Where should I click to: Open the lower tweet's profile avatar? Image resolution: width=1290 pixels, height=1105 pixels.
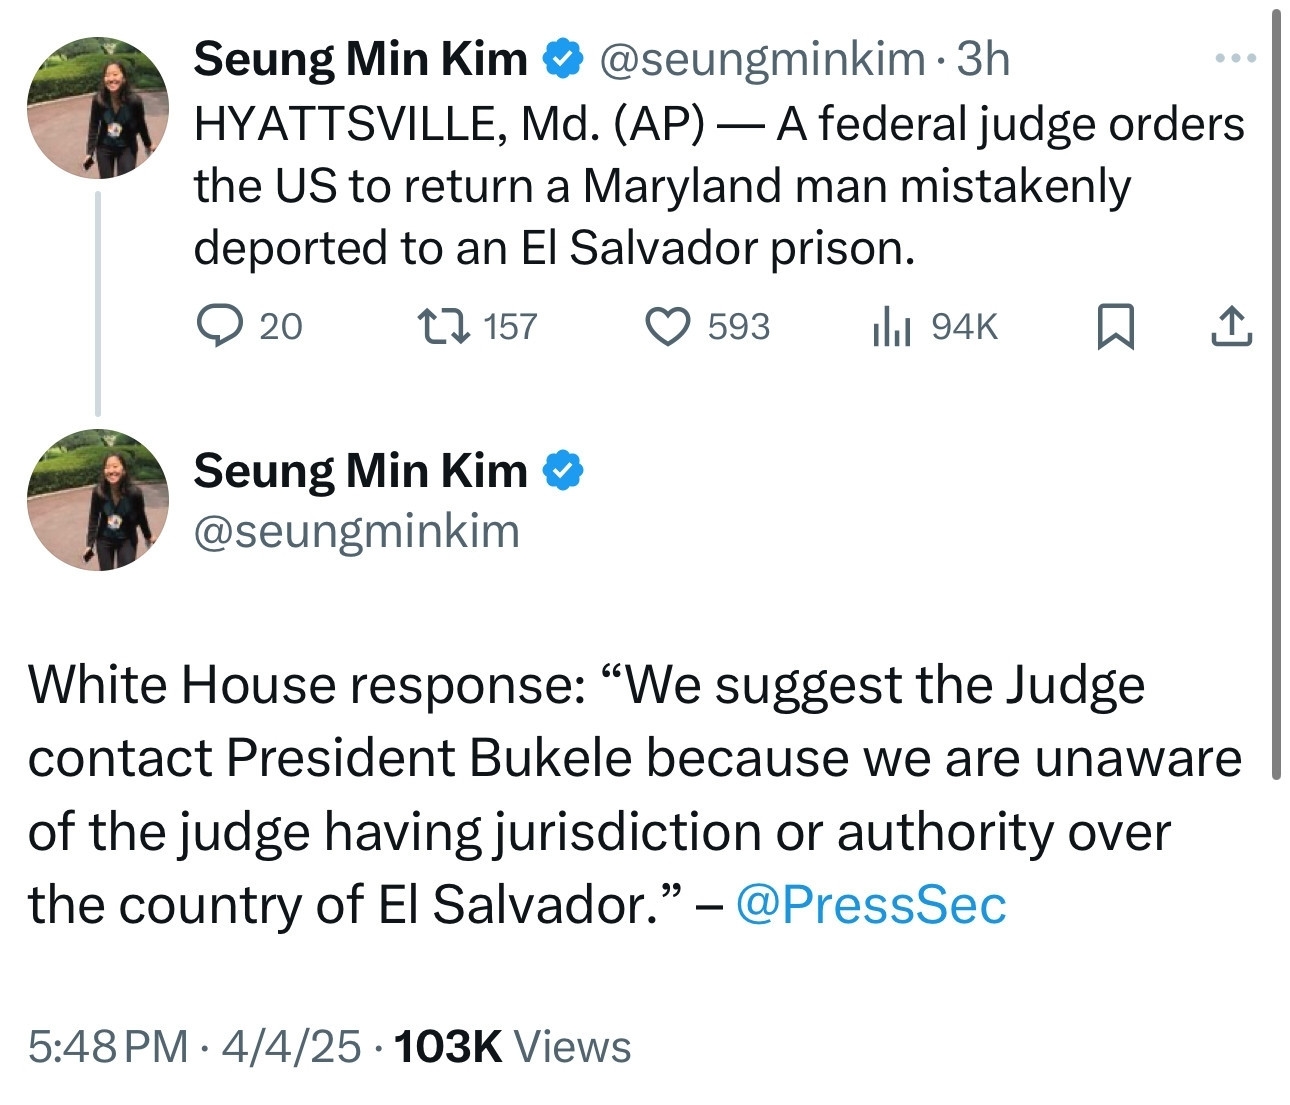pyautogui.click(x=98, y=500)
